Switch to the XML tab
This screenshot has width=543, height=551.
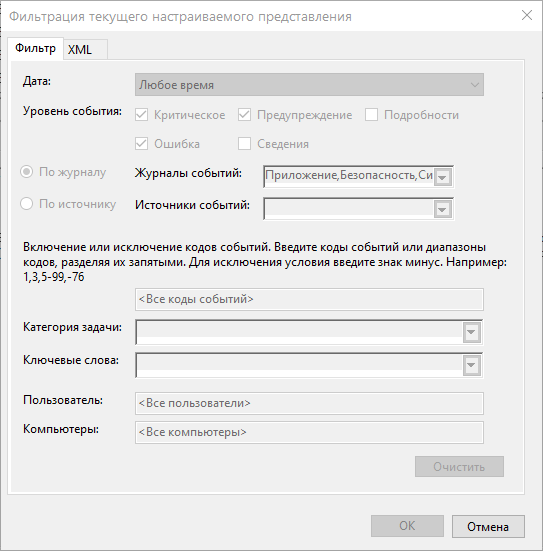click(85, 50)
